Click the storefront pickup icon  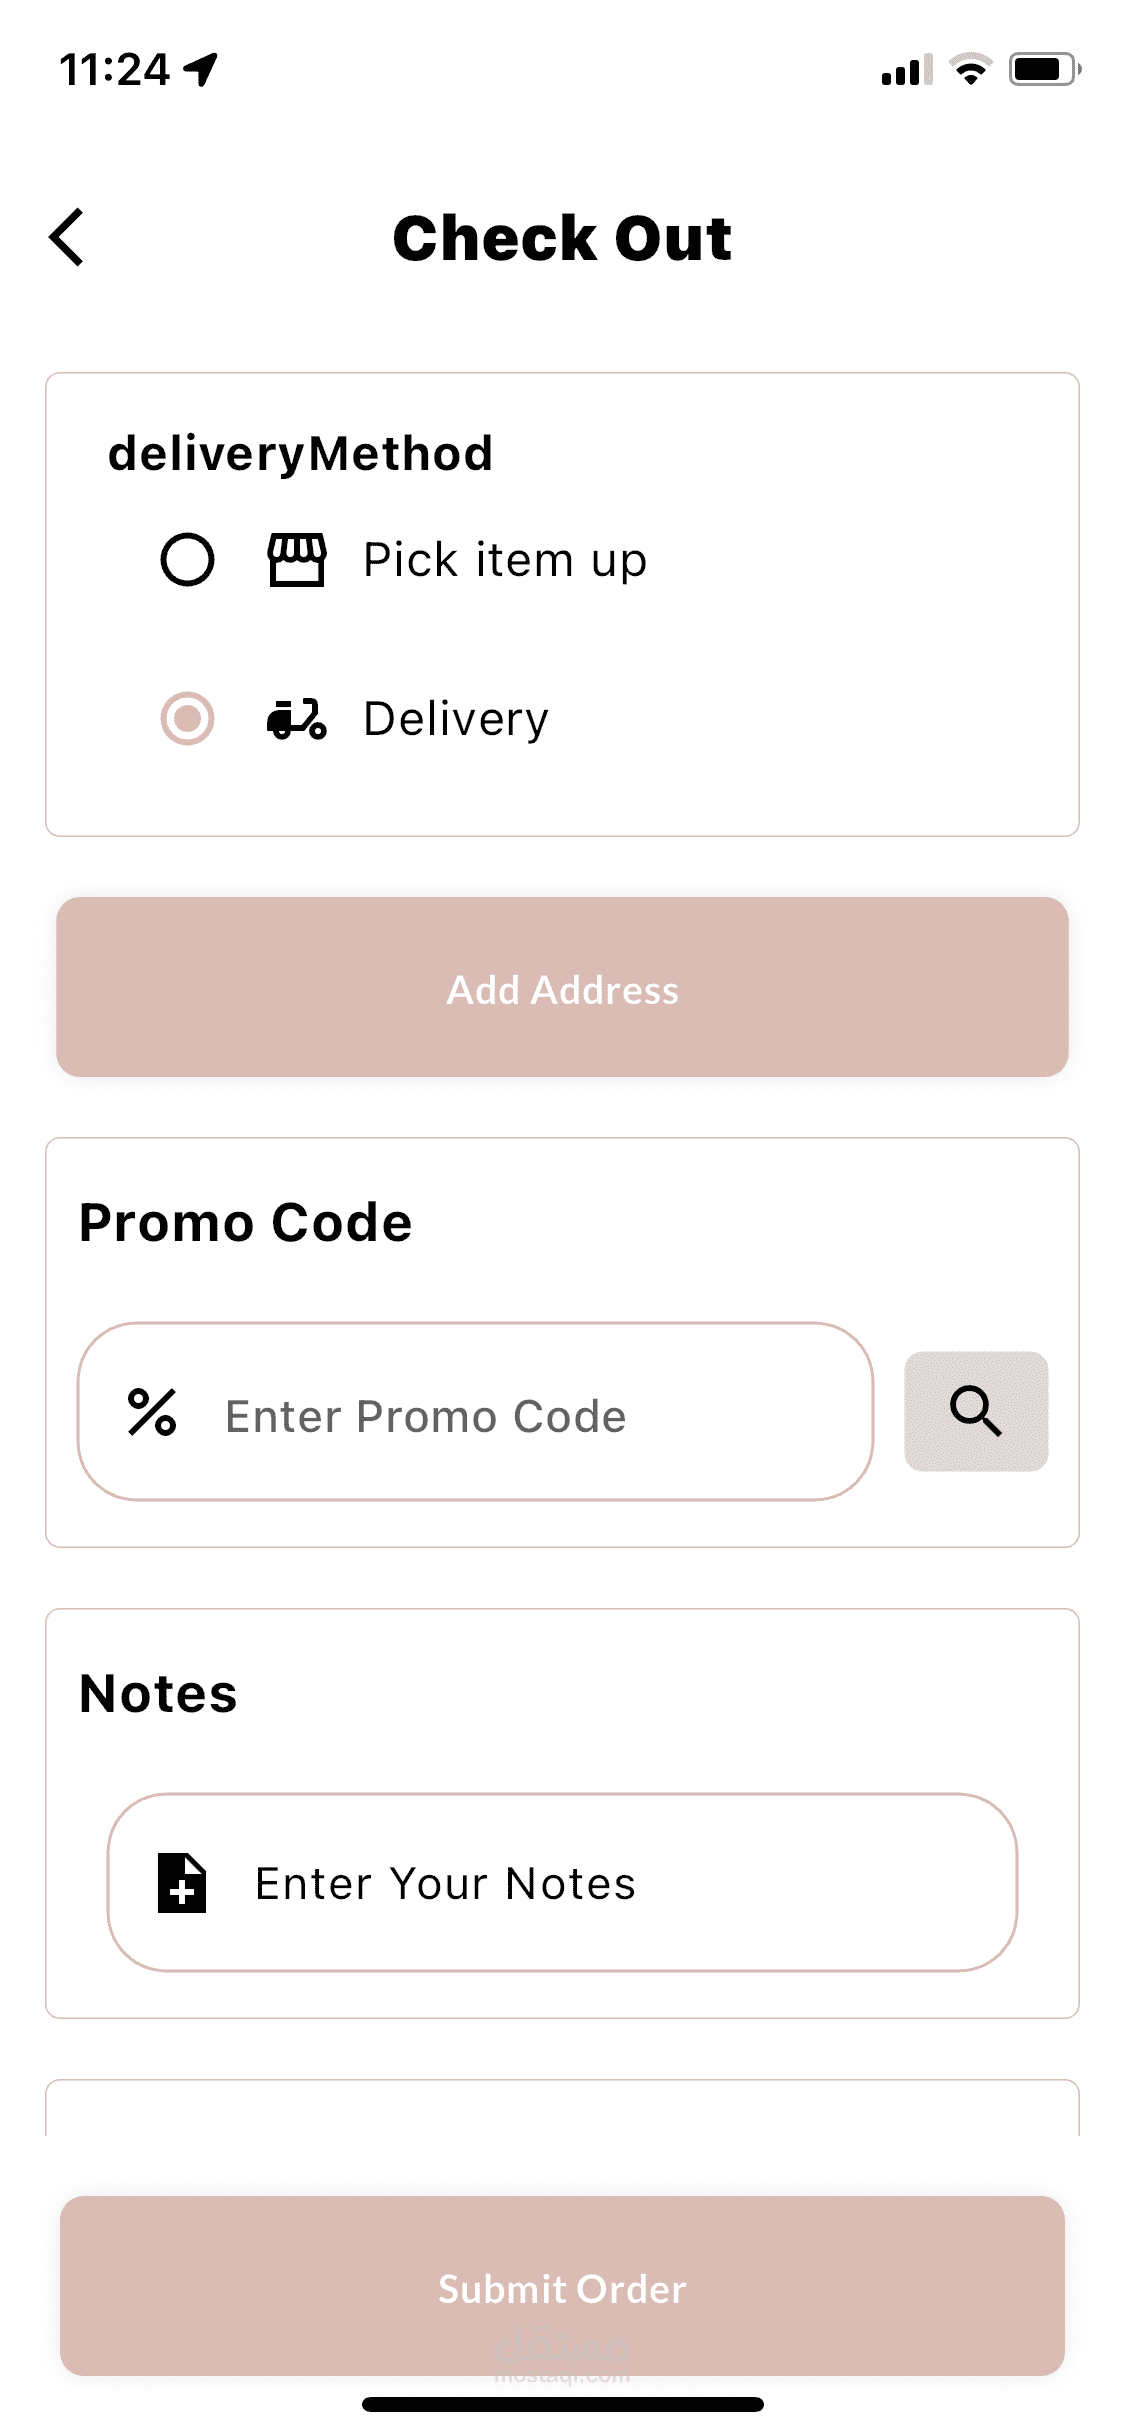click(x=297, y=560)
